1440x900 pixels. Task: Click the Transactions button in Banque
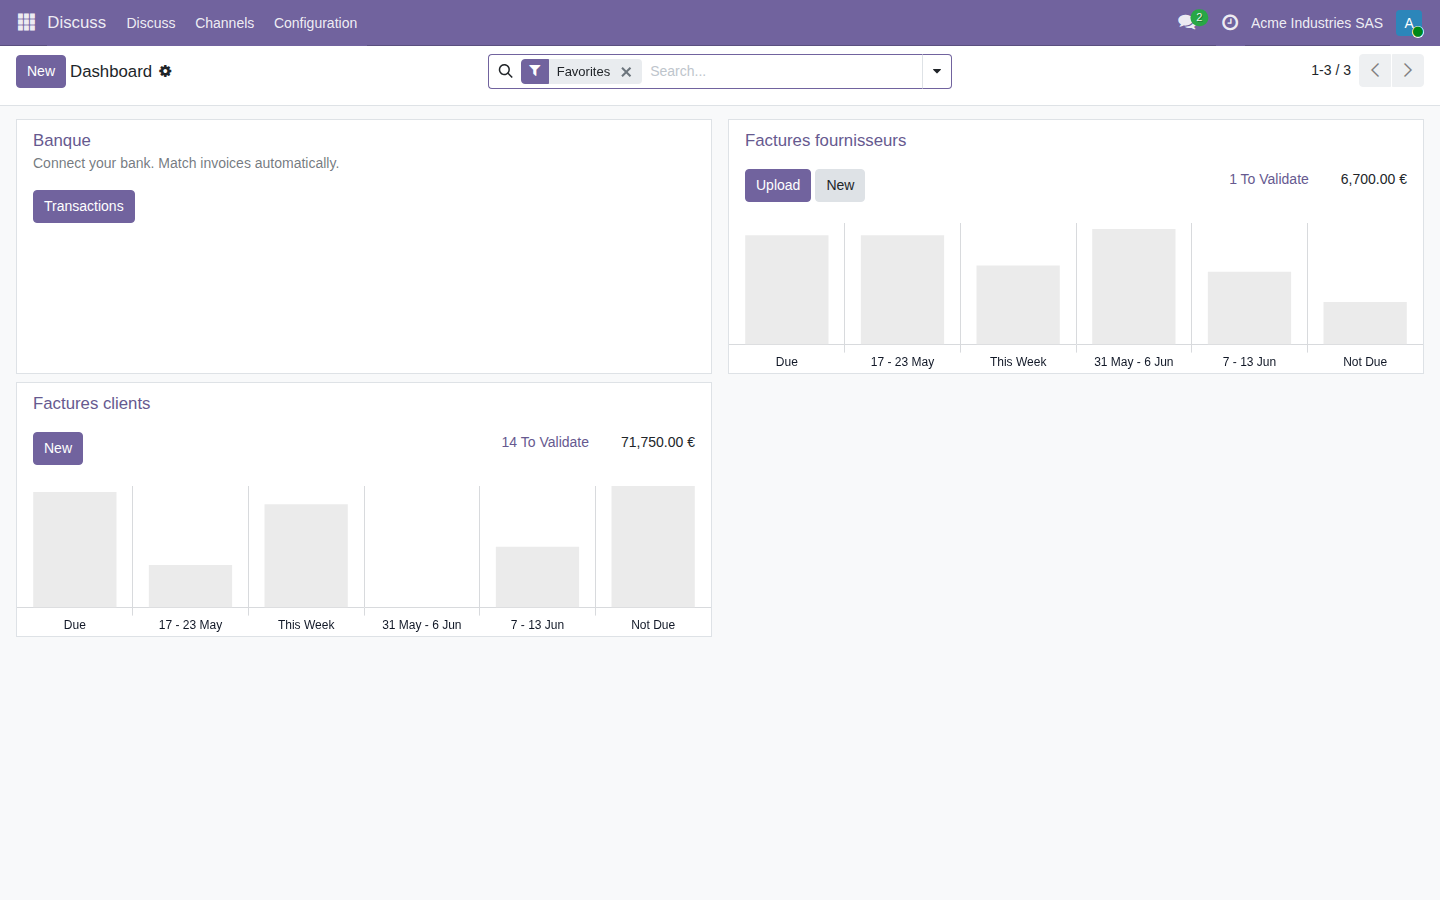(84, 206)
